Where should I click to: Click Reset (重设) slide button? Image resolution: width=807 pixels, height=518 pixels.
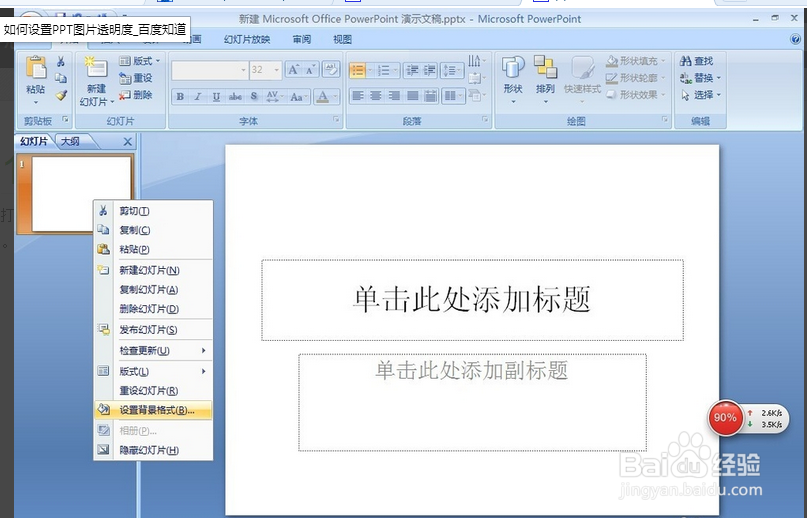pos(135,78)
